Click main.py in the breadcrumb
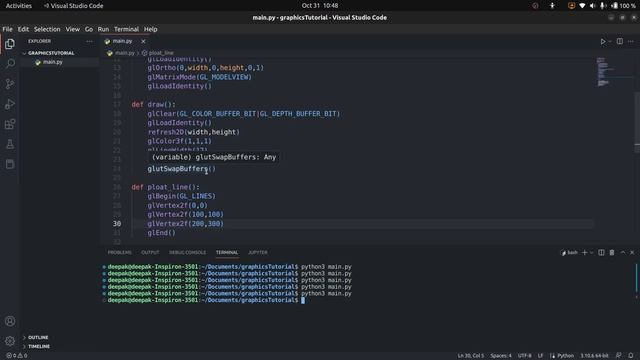The image size is (640, 360). point(125,53)
